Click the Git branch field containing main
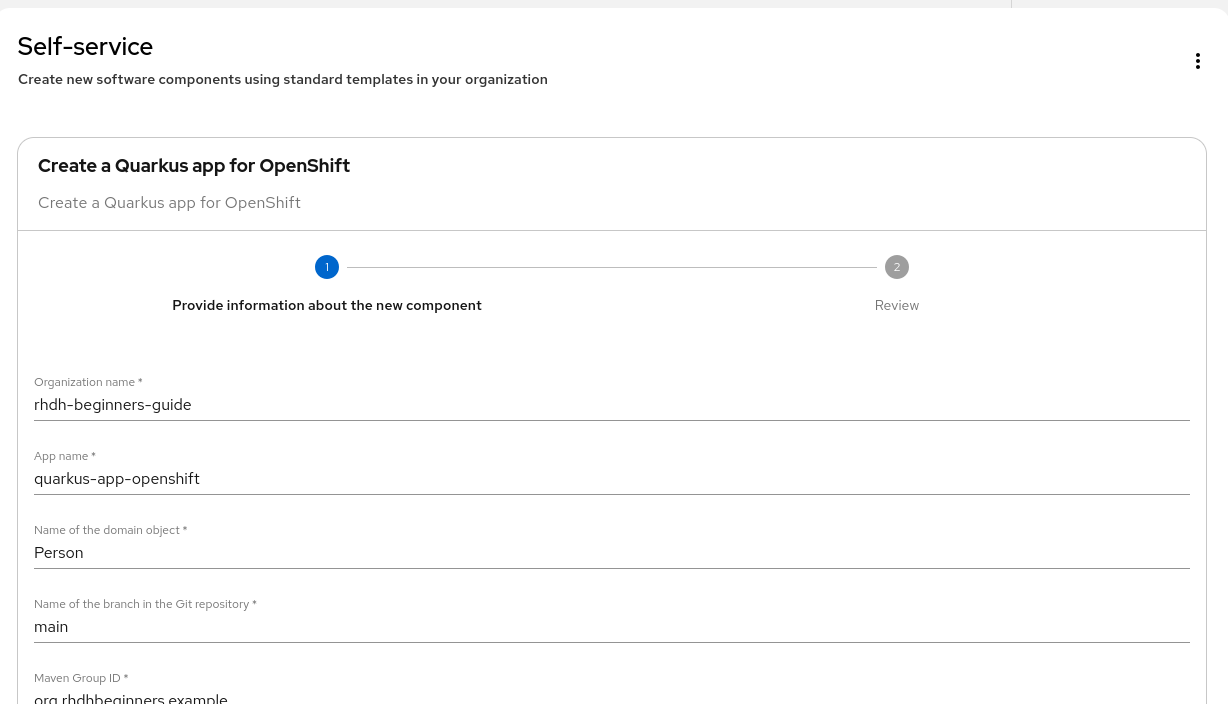The width and height of the screenshot is (1228, 704). click(611, 627)
